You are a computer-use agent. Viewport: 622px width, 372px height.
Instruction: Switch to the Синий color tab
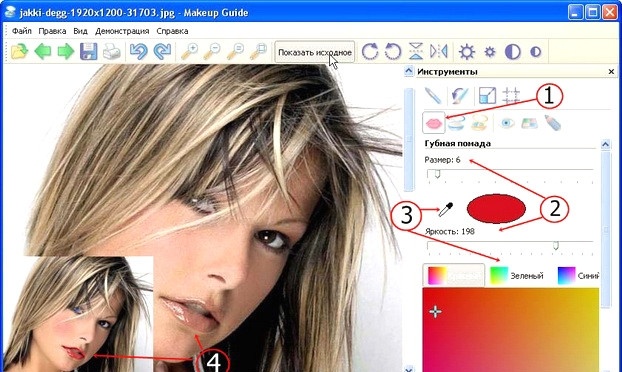point(578,276)
